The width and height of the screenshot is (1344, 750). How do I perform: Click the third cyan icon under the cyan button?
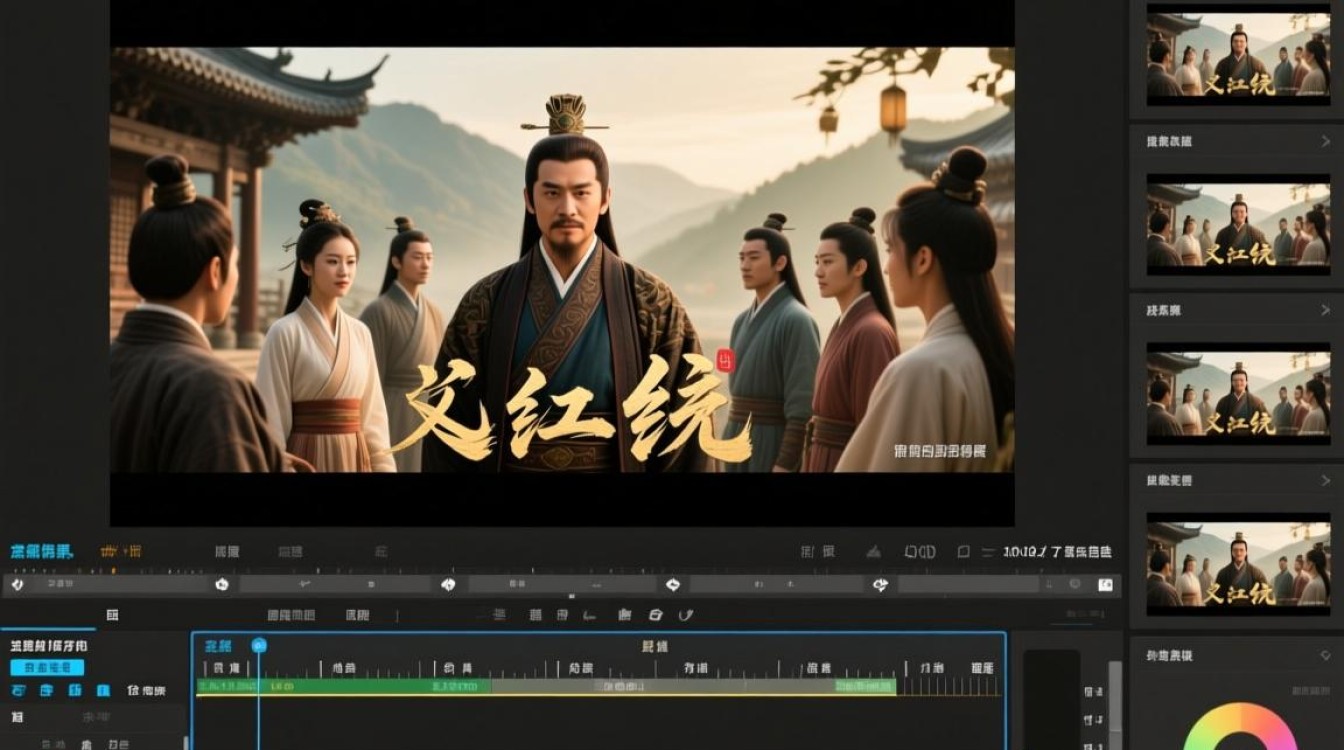[x=75, y=691]
